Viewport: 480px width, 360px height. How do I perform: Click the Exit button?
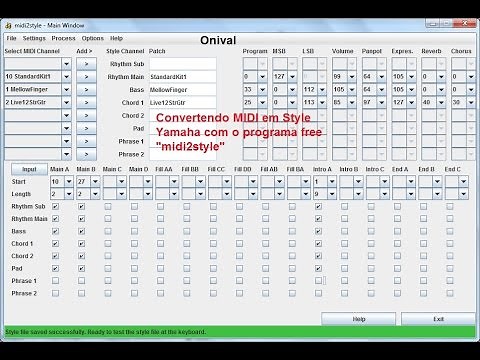coord(438,319)
